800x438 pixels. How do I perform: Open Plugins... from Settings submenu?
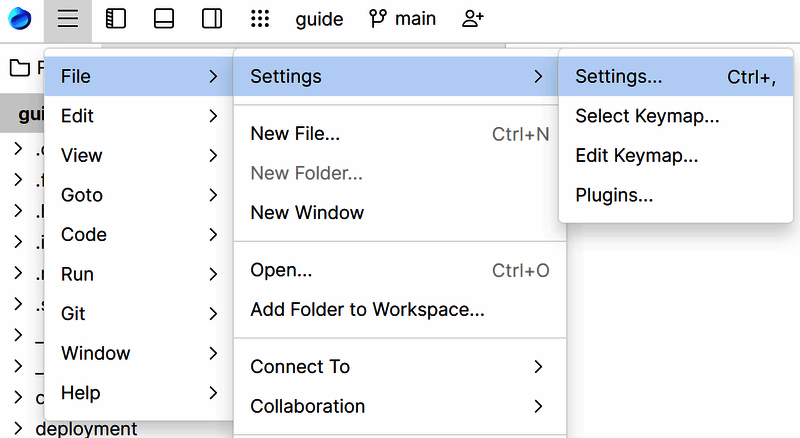[x=614, y=195]
